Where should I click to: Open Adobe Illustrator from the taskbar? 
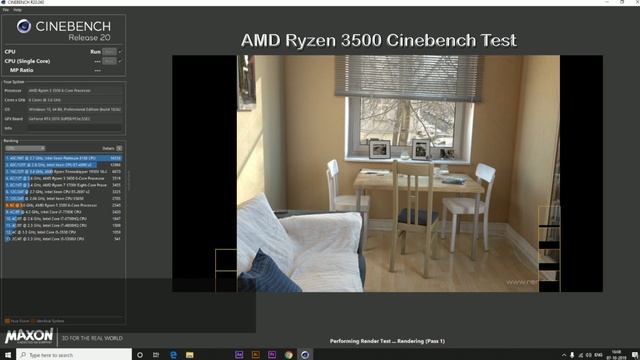[x=256, y=355]
